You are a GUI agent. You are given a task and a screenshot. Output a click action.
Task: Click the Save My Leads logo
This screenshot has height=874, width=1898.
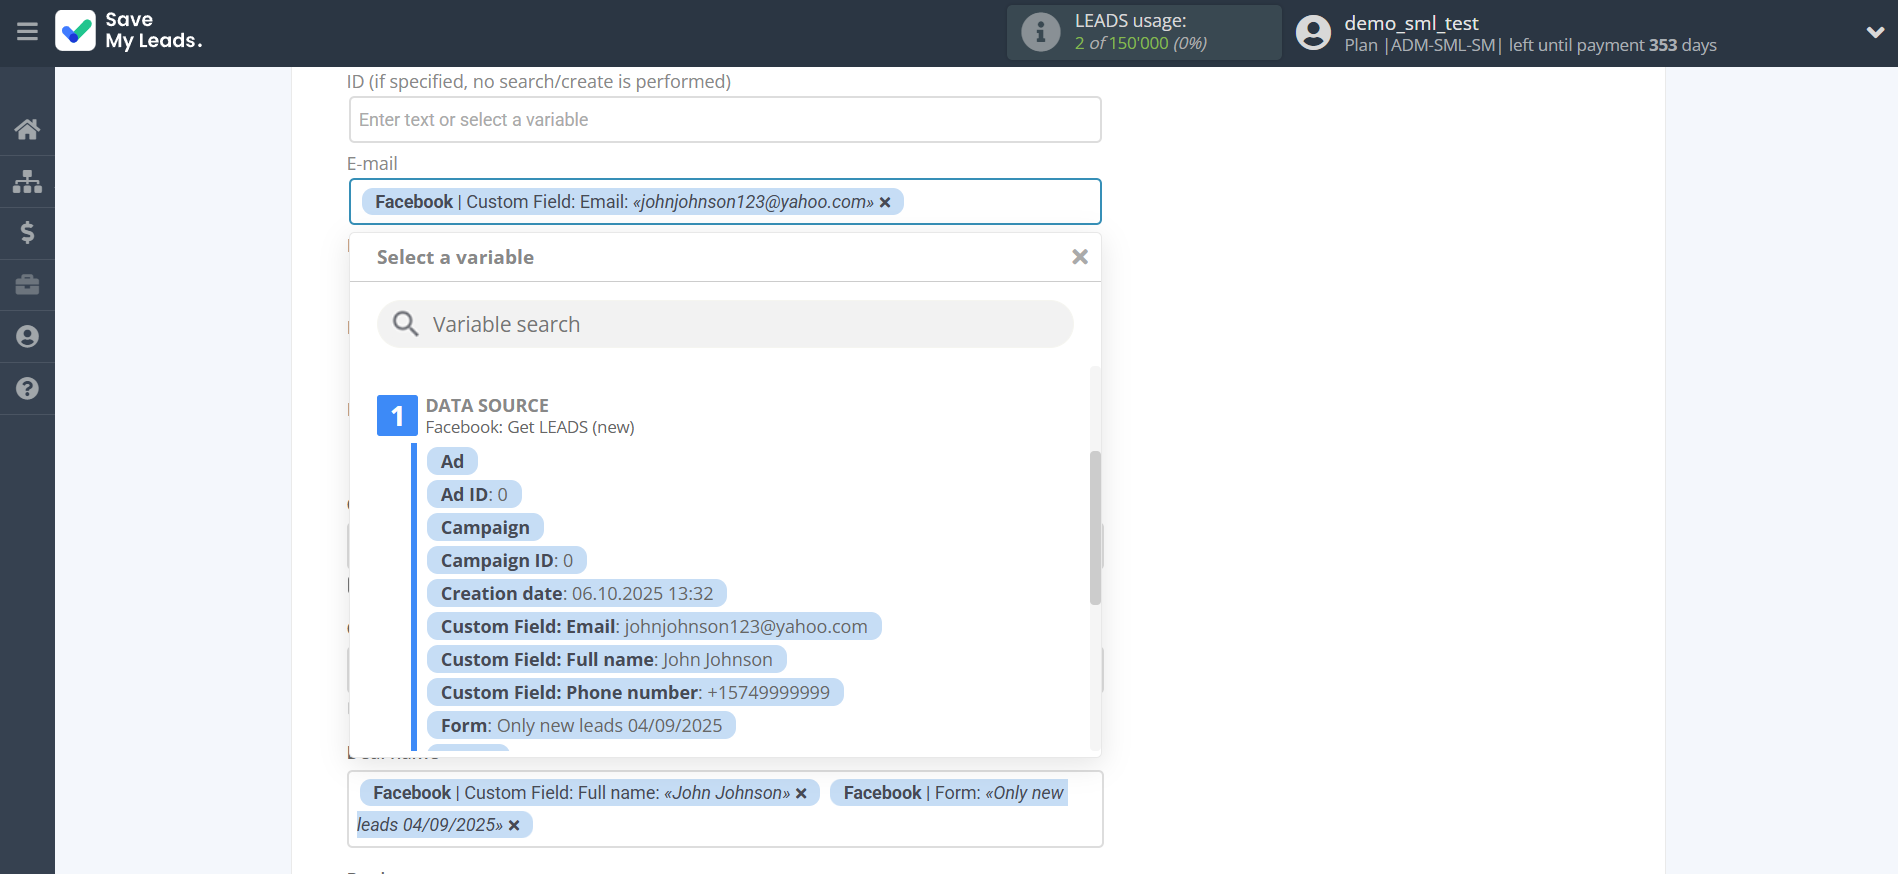coord(129,31)
